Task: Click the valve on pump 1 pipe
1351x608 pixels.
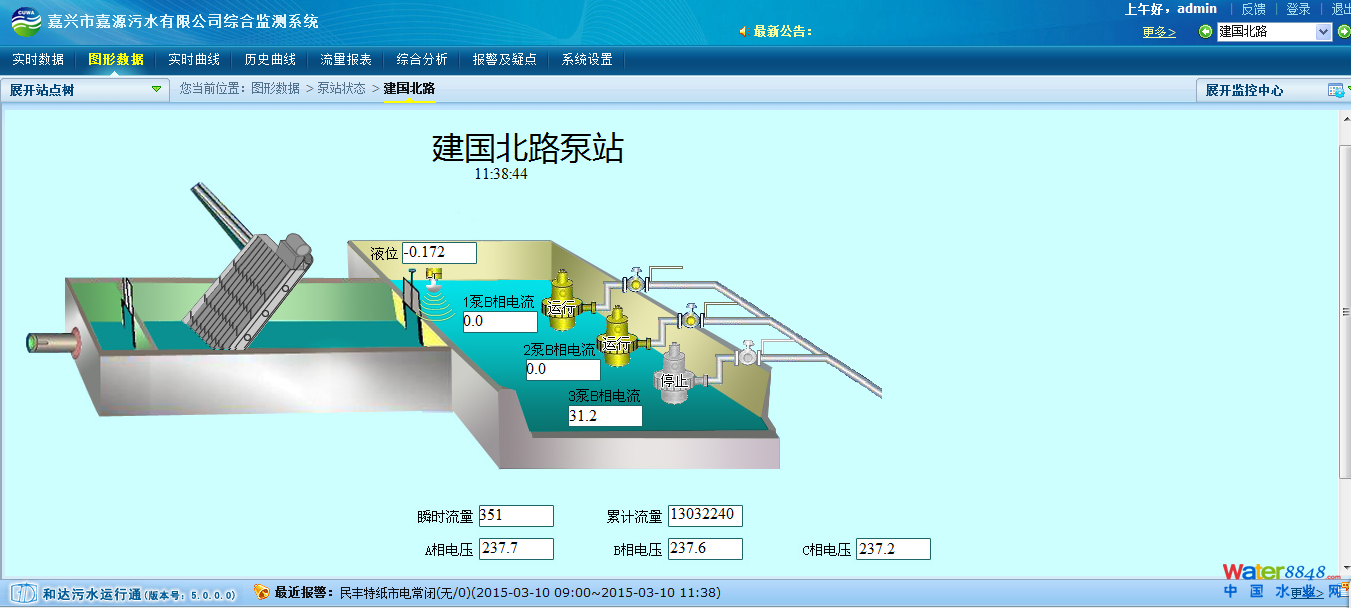Action: click(x=634, y=284)
